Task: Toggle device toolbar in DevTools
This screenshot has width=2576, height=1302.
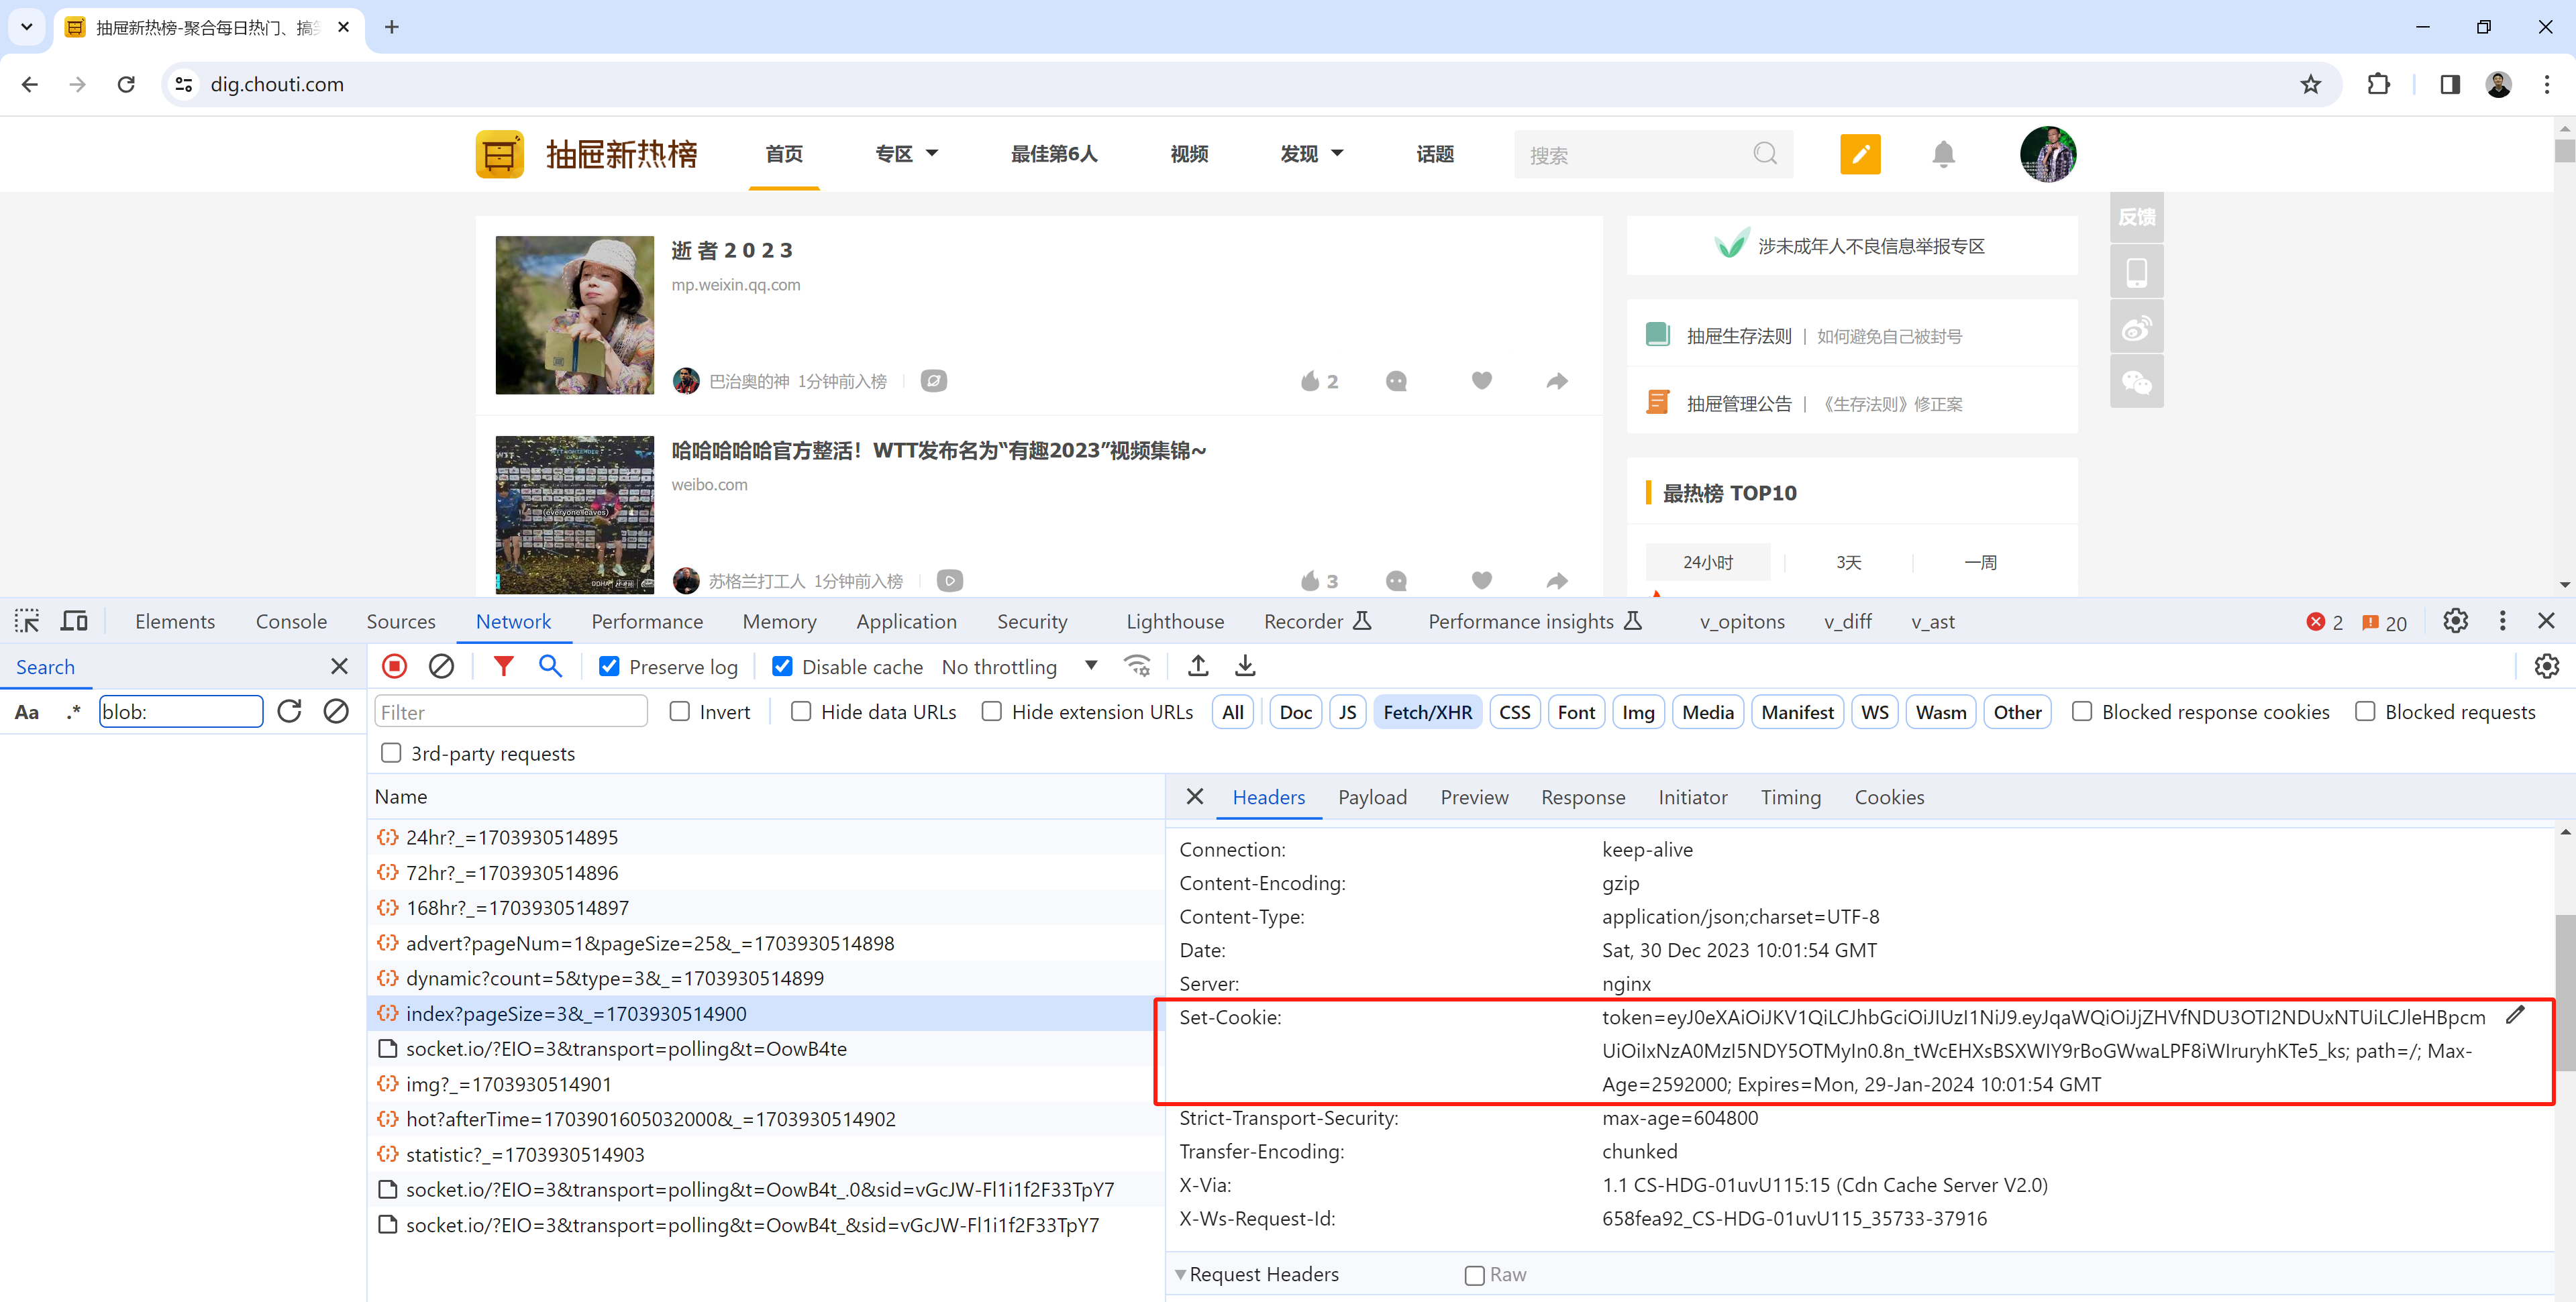Action: pos(74,622)
